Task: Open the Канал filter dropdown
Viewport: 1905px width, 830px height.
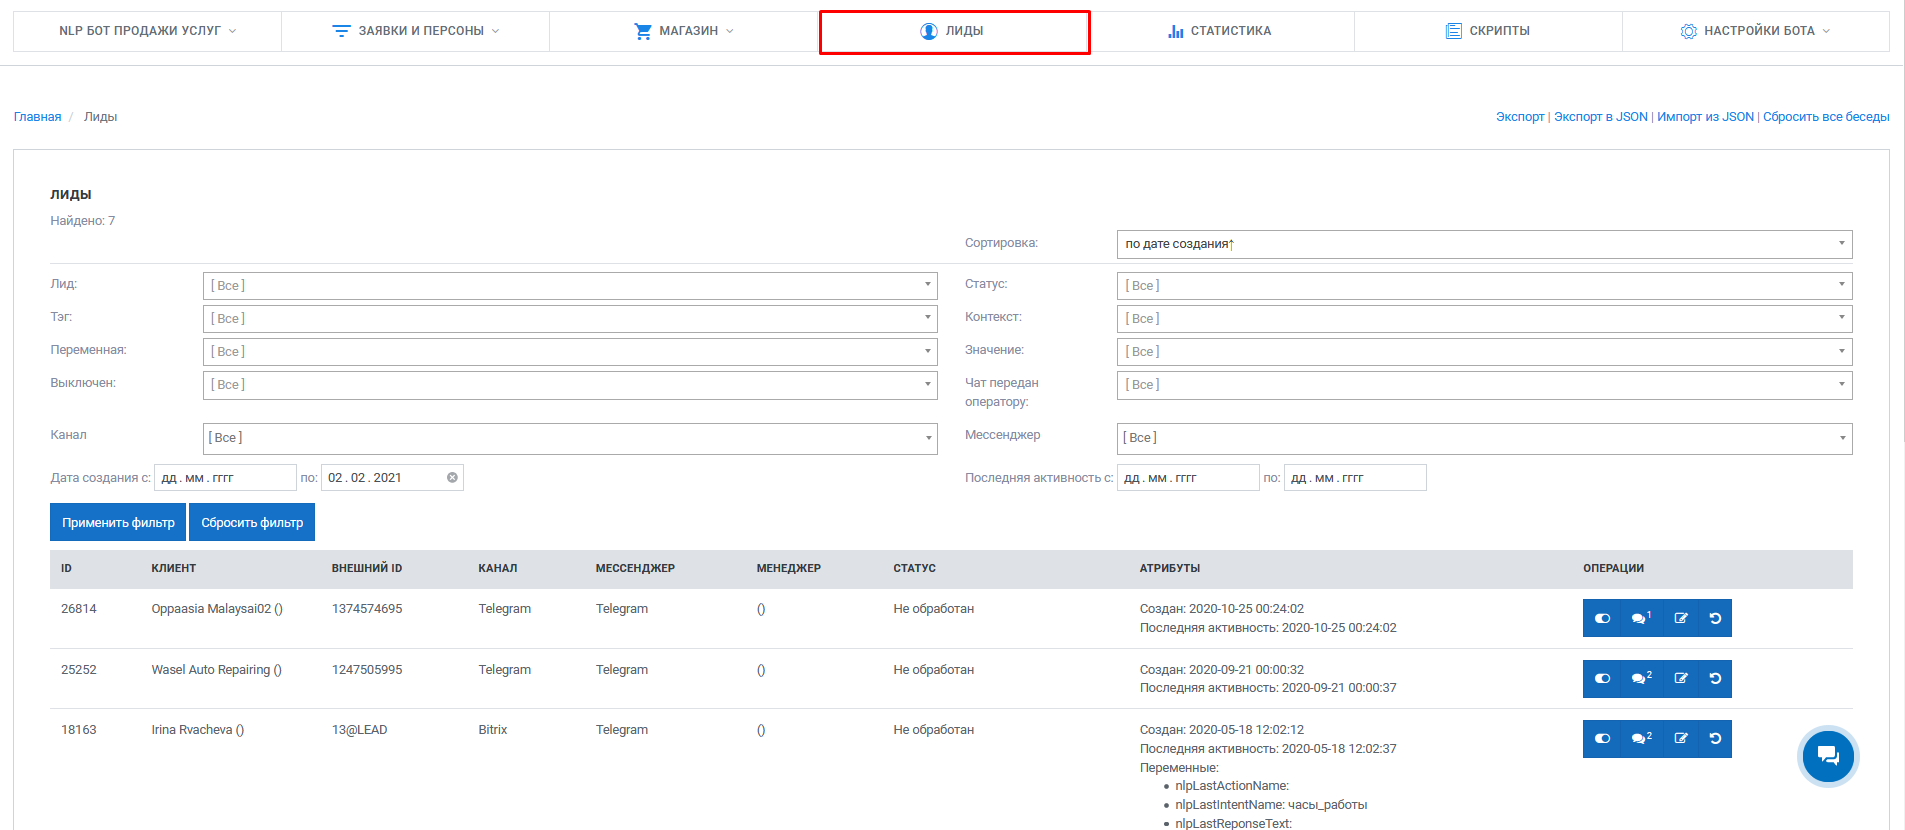Action: click(x=570, y=438)
